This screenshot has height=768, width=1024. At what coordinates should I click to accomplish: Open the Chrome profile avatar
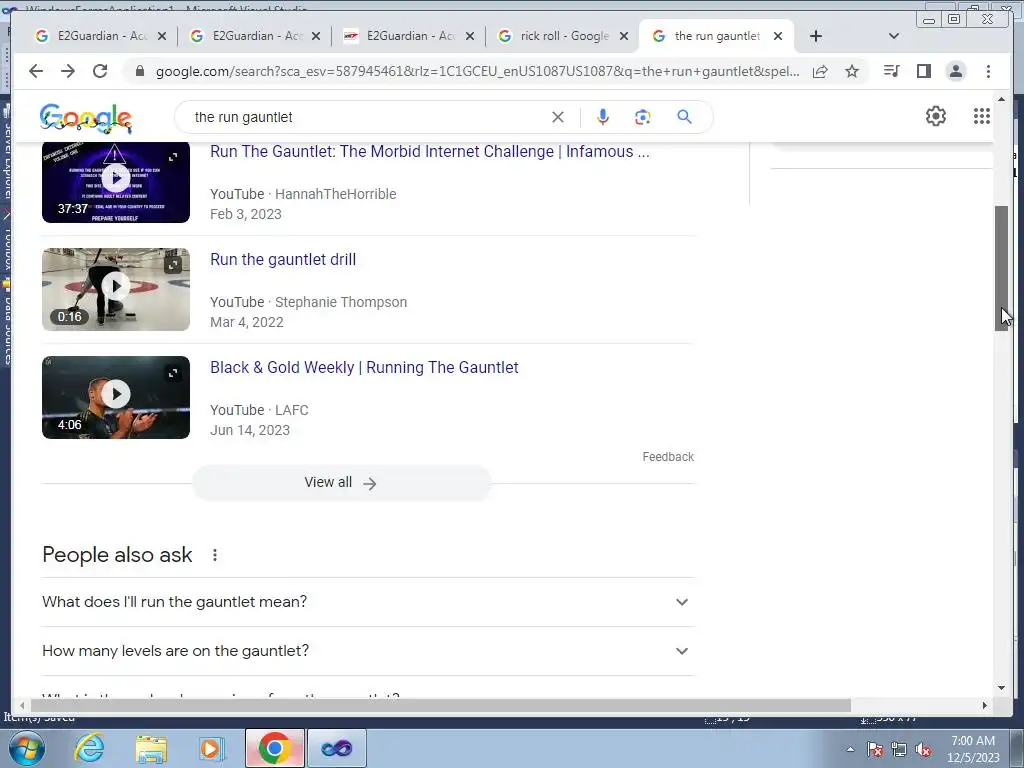click(955, 71)
